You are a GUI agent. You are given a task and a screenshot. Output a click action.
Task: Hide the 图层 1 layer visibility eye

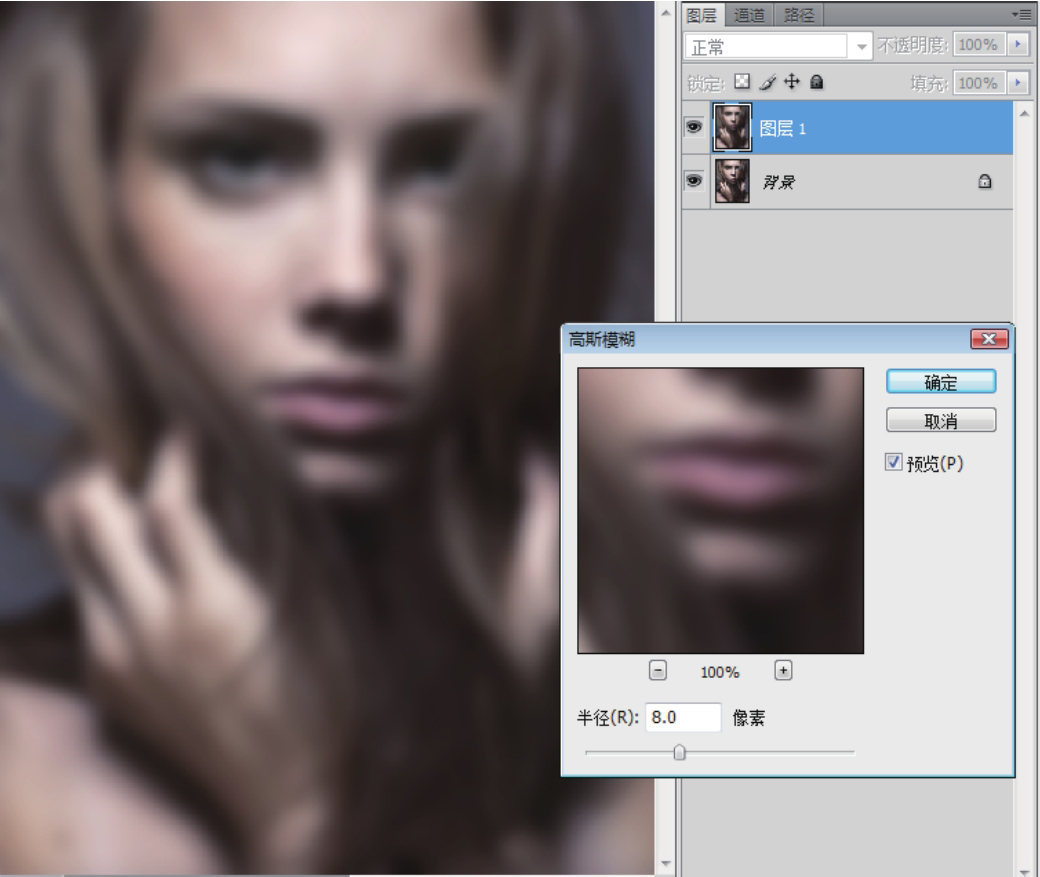pyautogui.click(x=692, y=129)
